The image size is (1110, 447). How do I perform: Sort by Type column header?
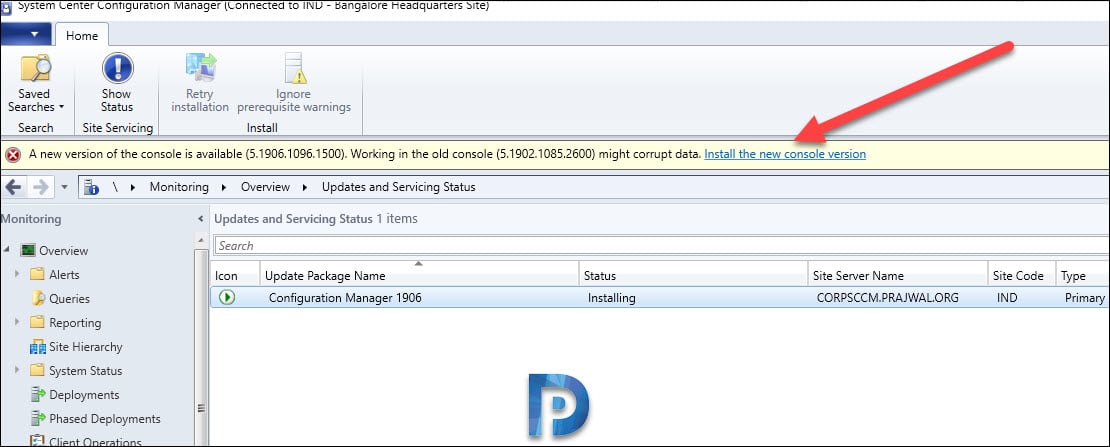tap(1082, 276)
